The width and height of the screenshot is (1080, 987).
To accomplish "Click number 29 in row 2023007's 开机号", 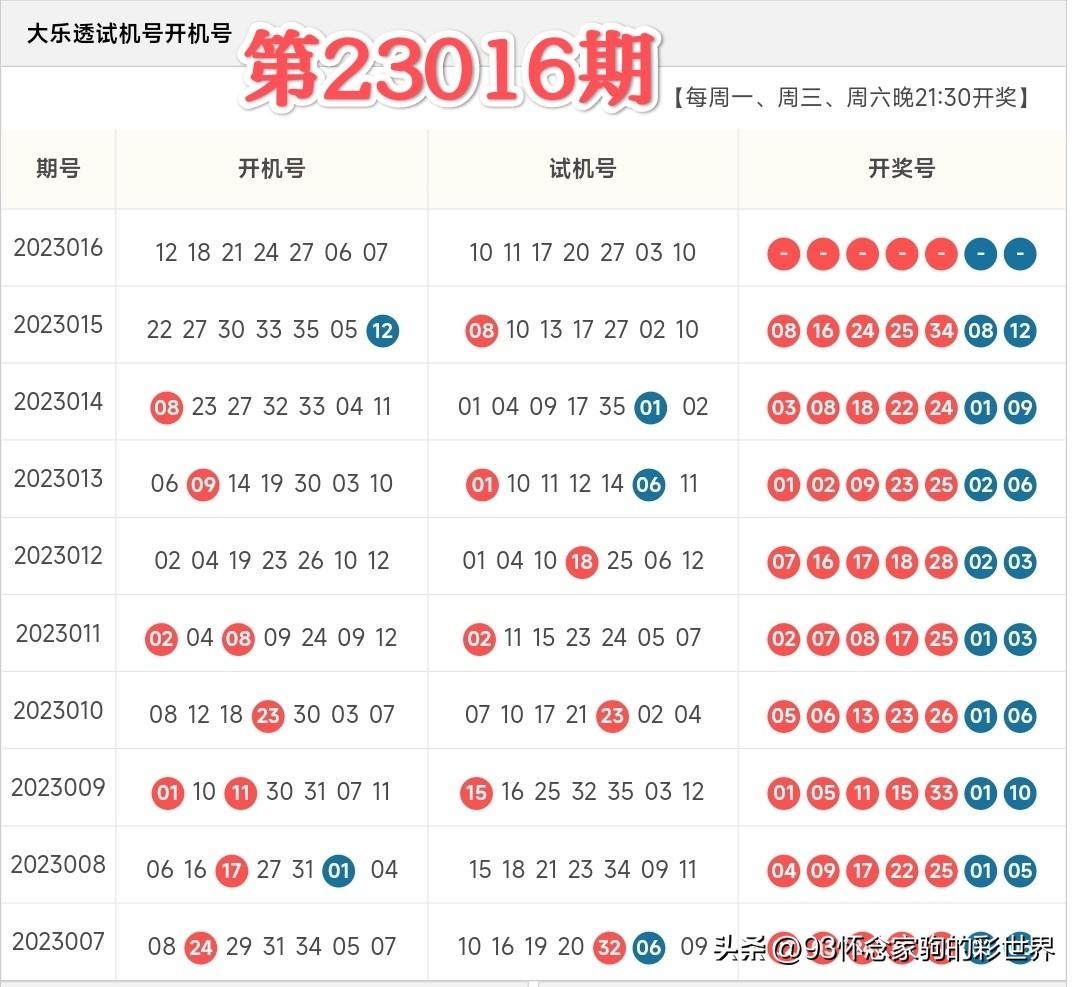I will [239, 947].
